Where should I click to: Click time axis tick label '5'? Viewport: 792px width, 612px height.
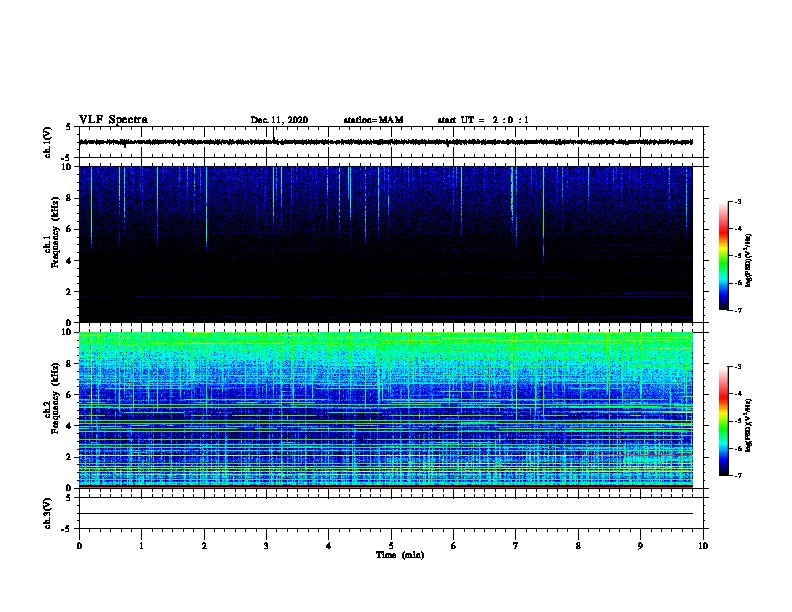[x=391, y=546]
